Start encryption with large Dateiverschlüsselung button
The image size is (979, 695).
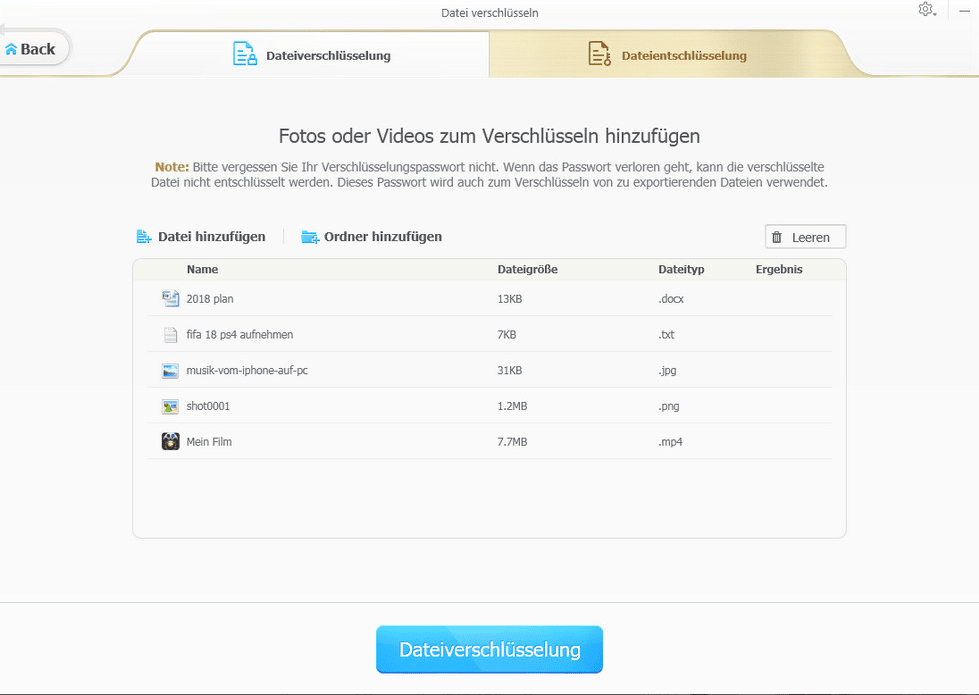tap(489, 650)
